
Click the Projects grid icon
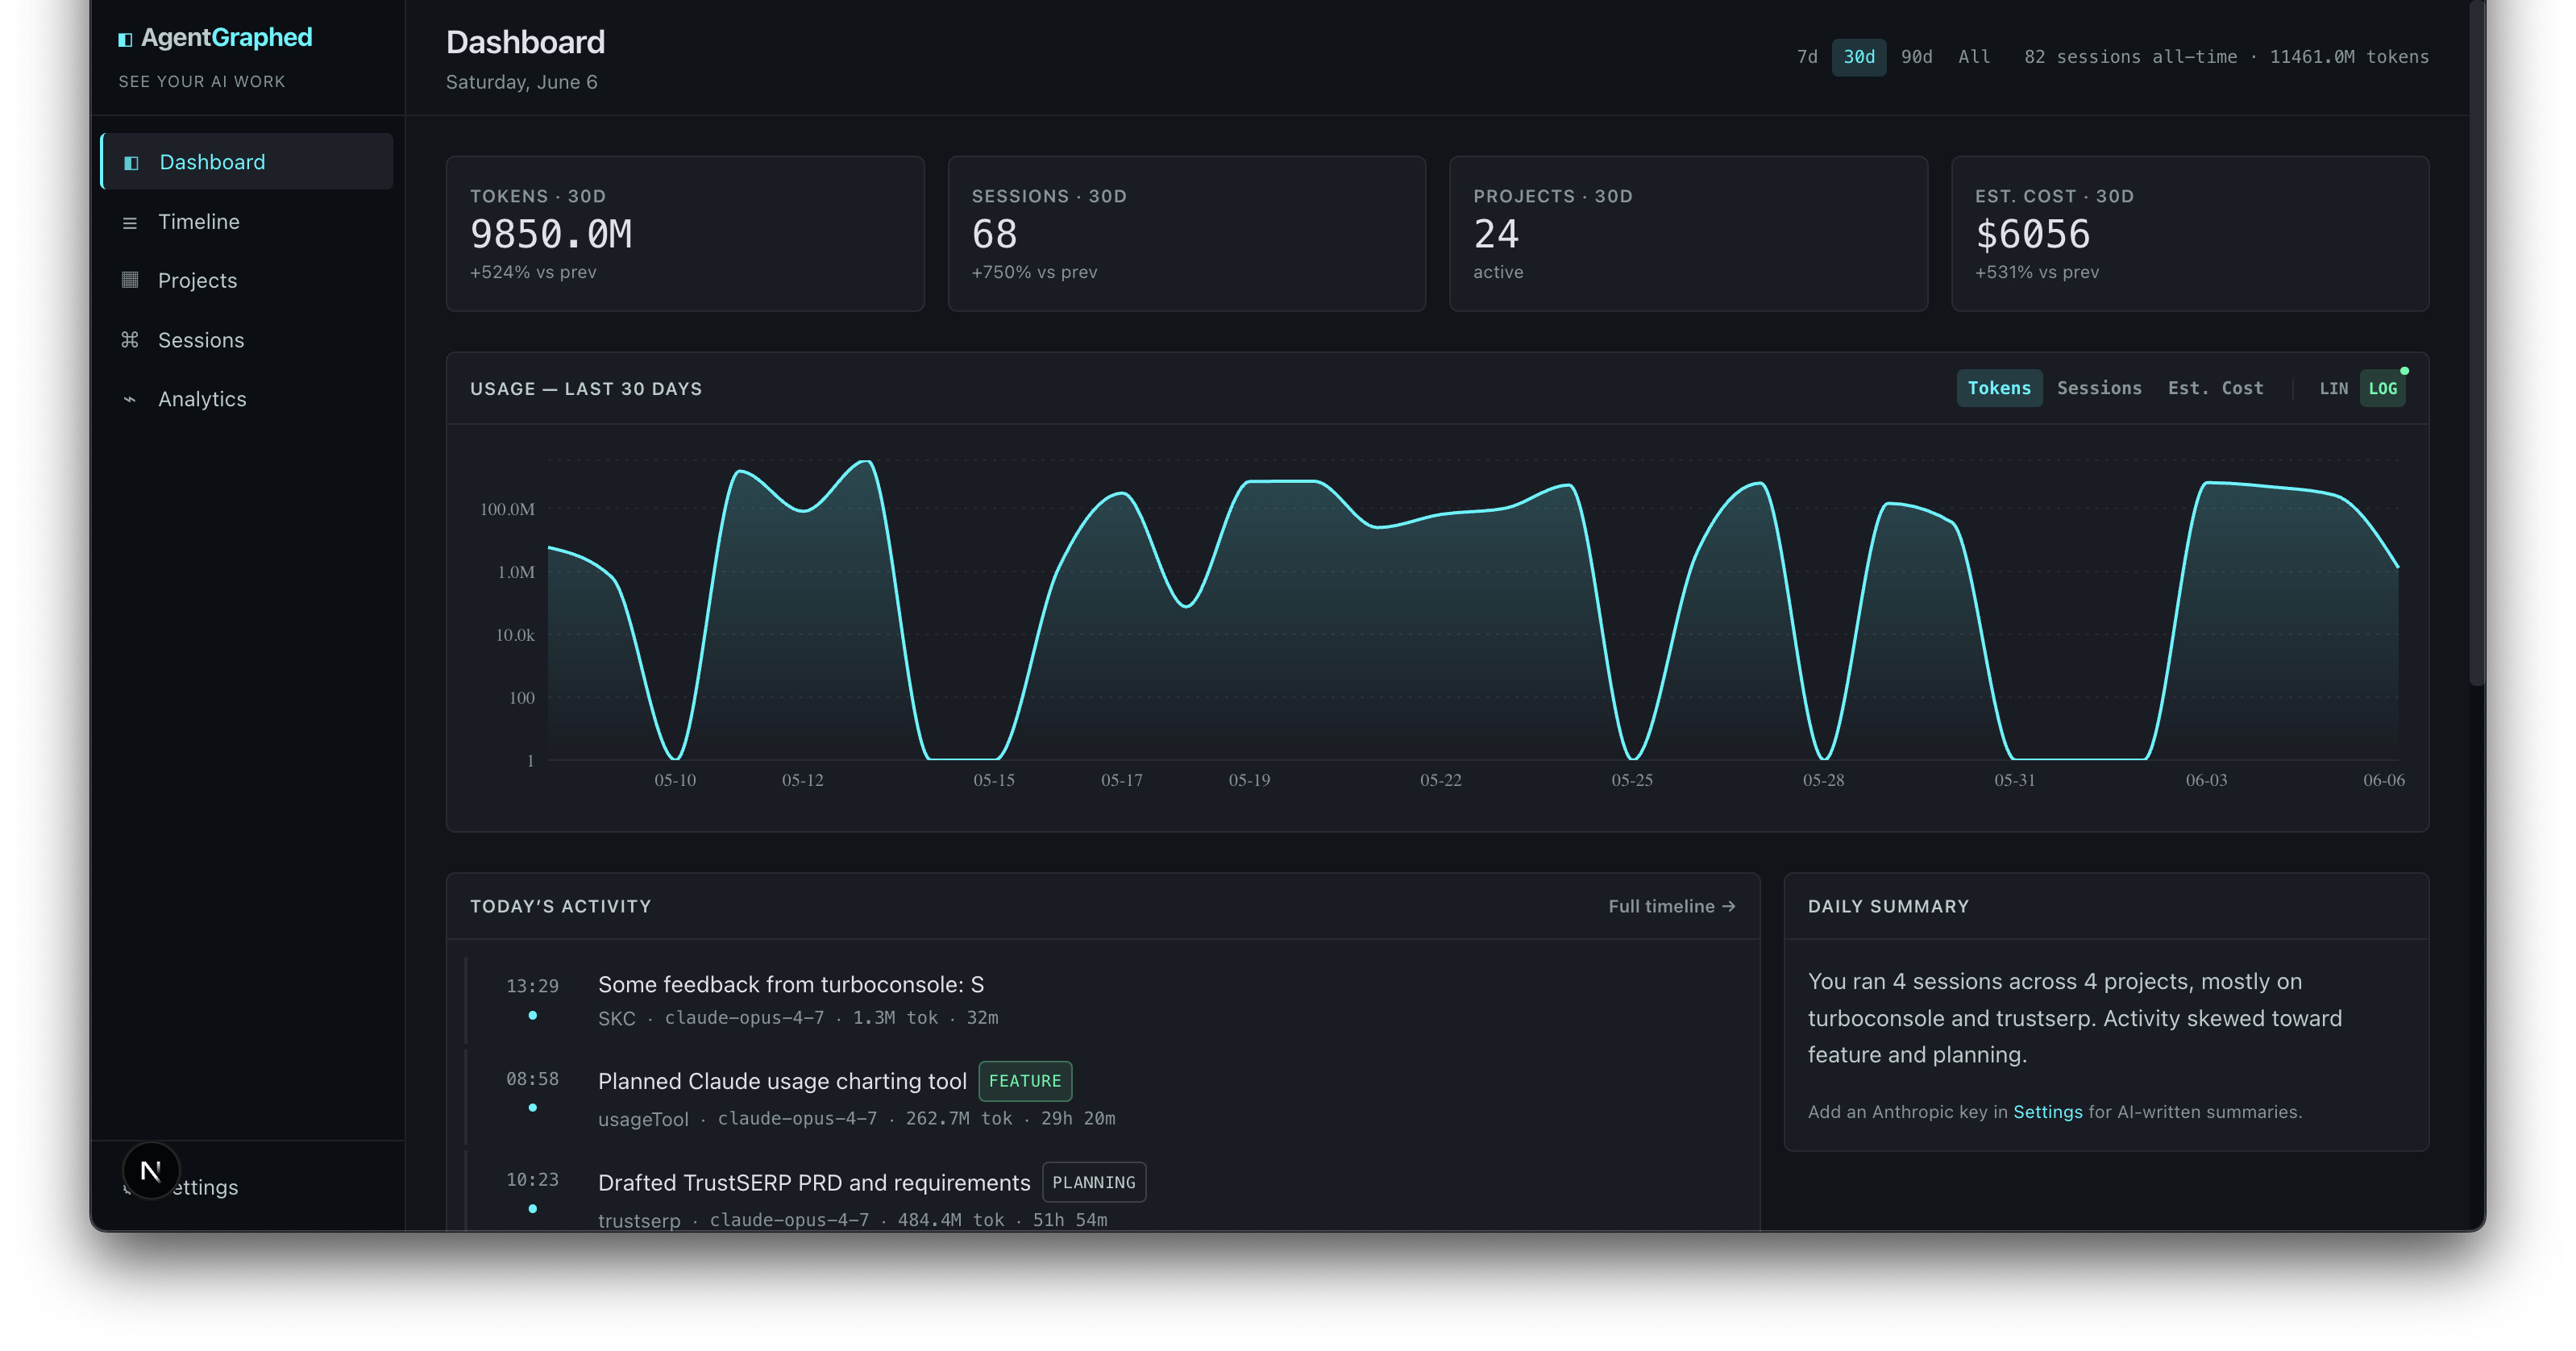130,280
